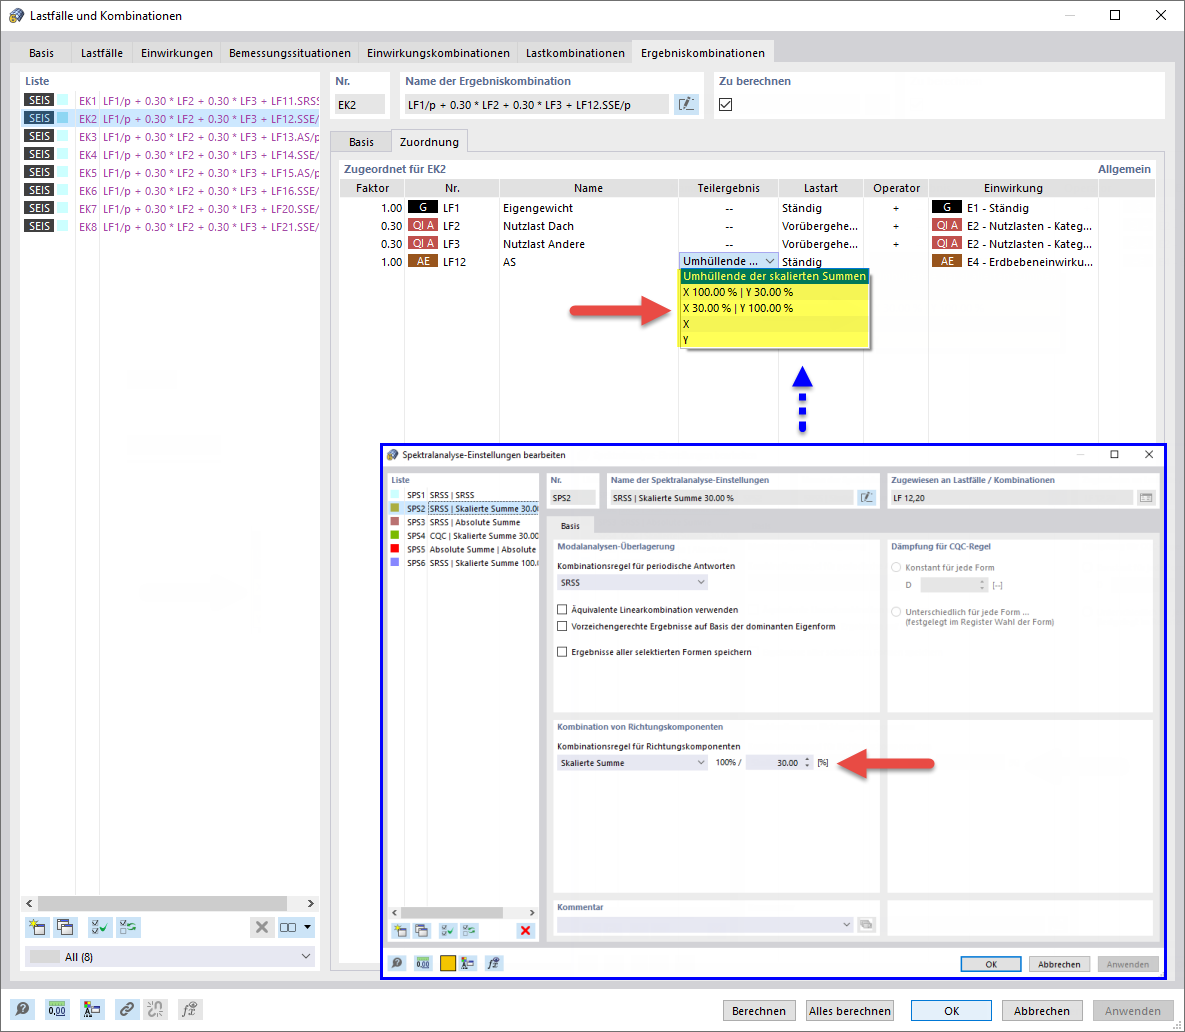The width and height of the screenshot is (1185, 1032).
Task: Choose X 30.00 % | Y 100.00 % option
Action: click(x=774, y=307)
